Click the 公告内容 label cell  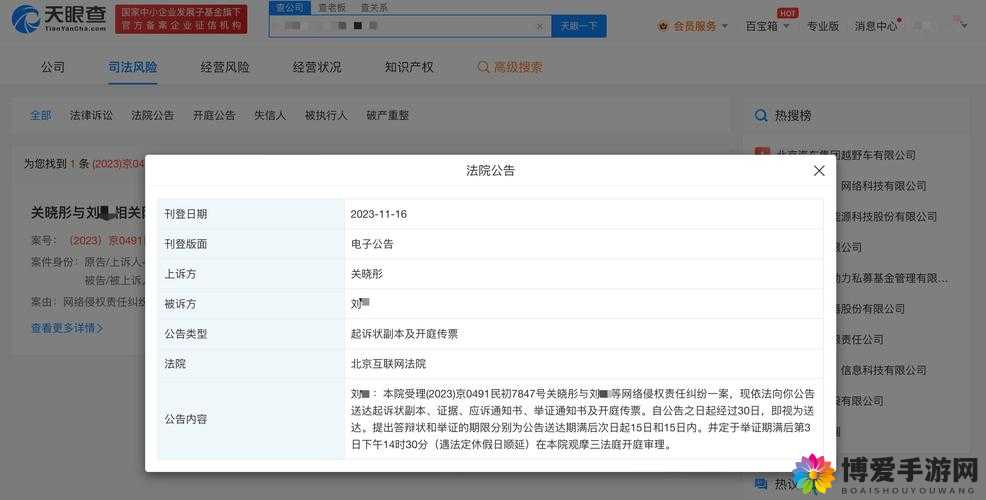[x=251, y=419]
